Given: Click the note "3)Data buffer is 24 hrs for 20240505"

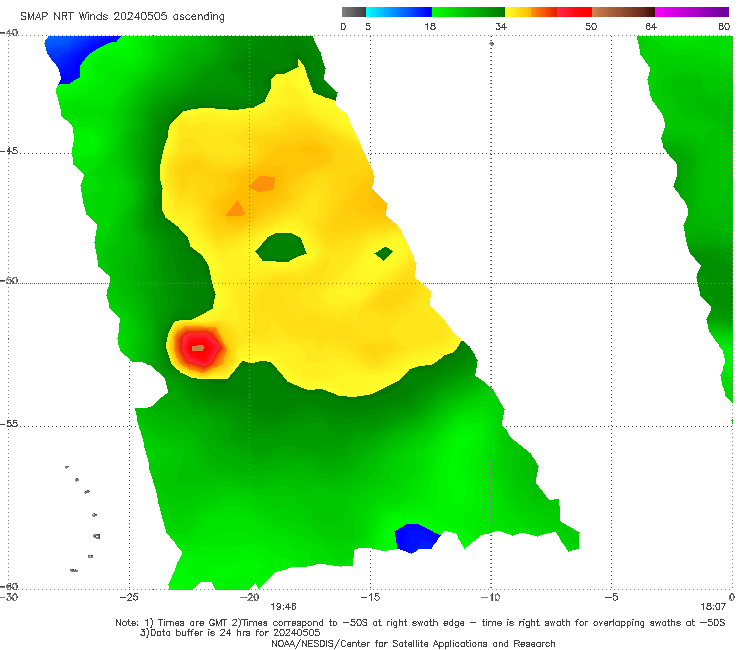Looking at the screenshot, I should pyautogui.click(x=230, y=633).
